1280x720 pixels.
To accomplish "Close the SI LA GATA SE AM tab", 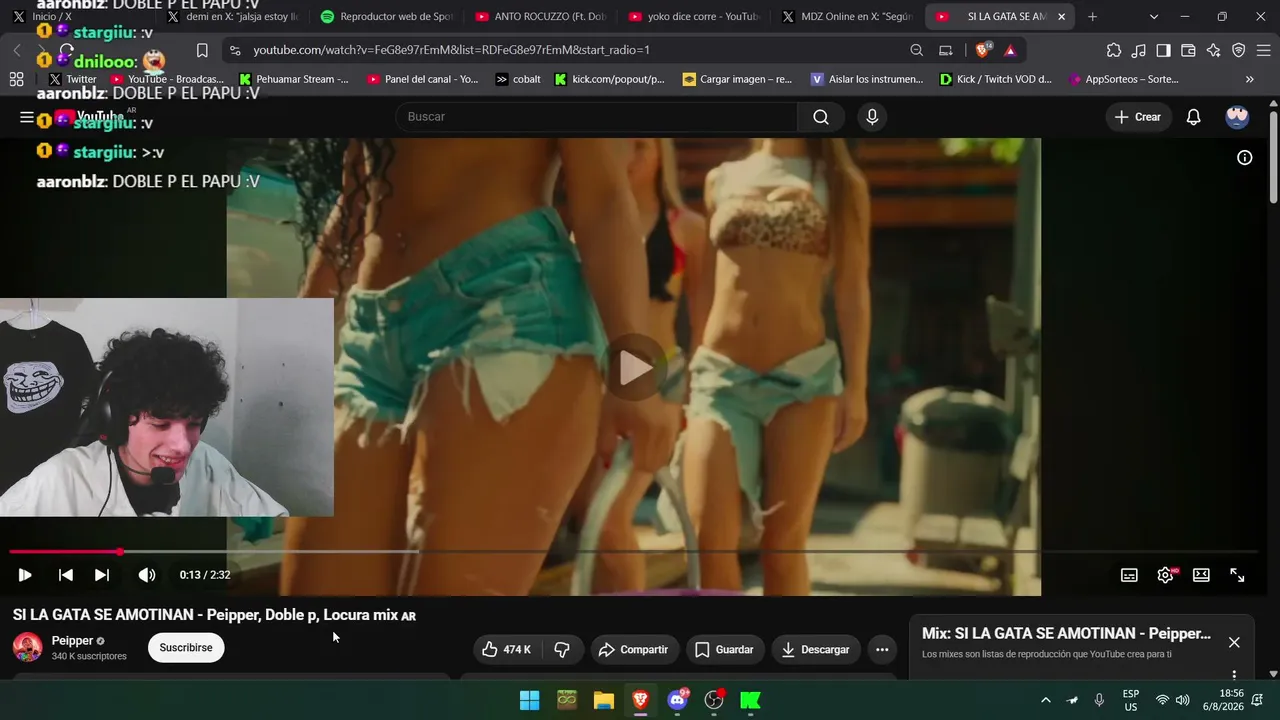I will click(1061, 17).
